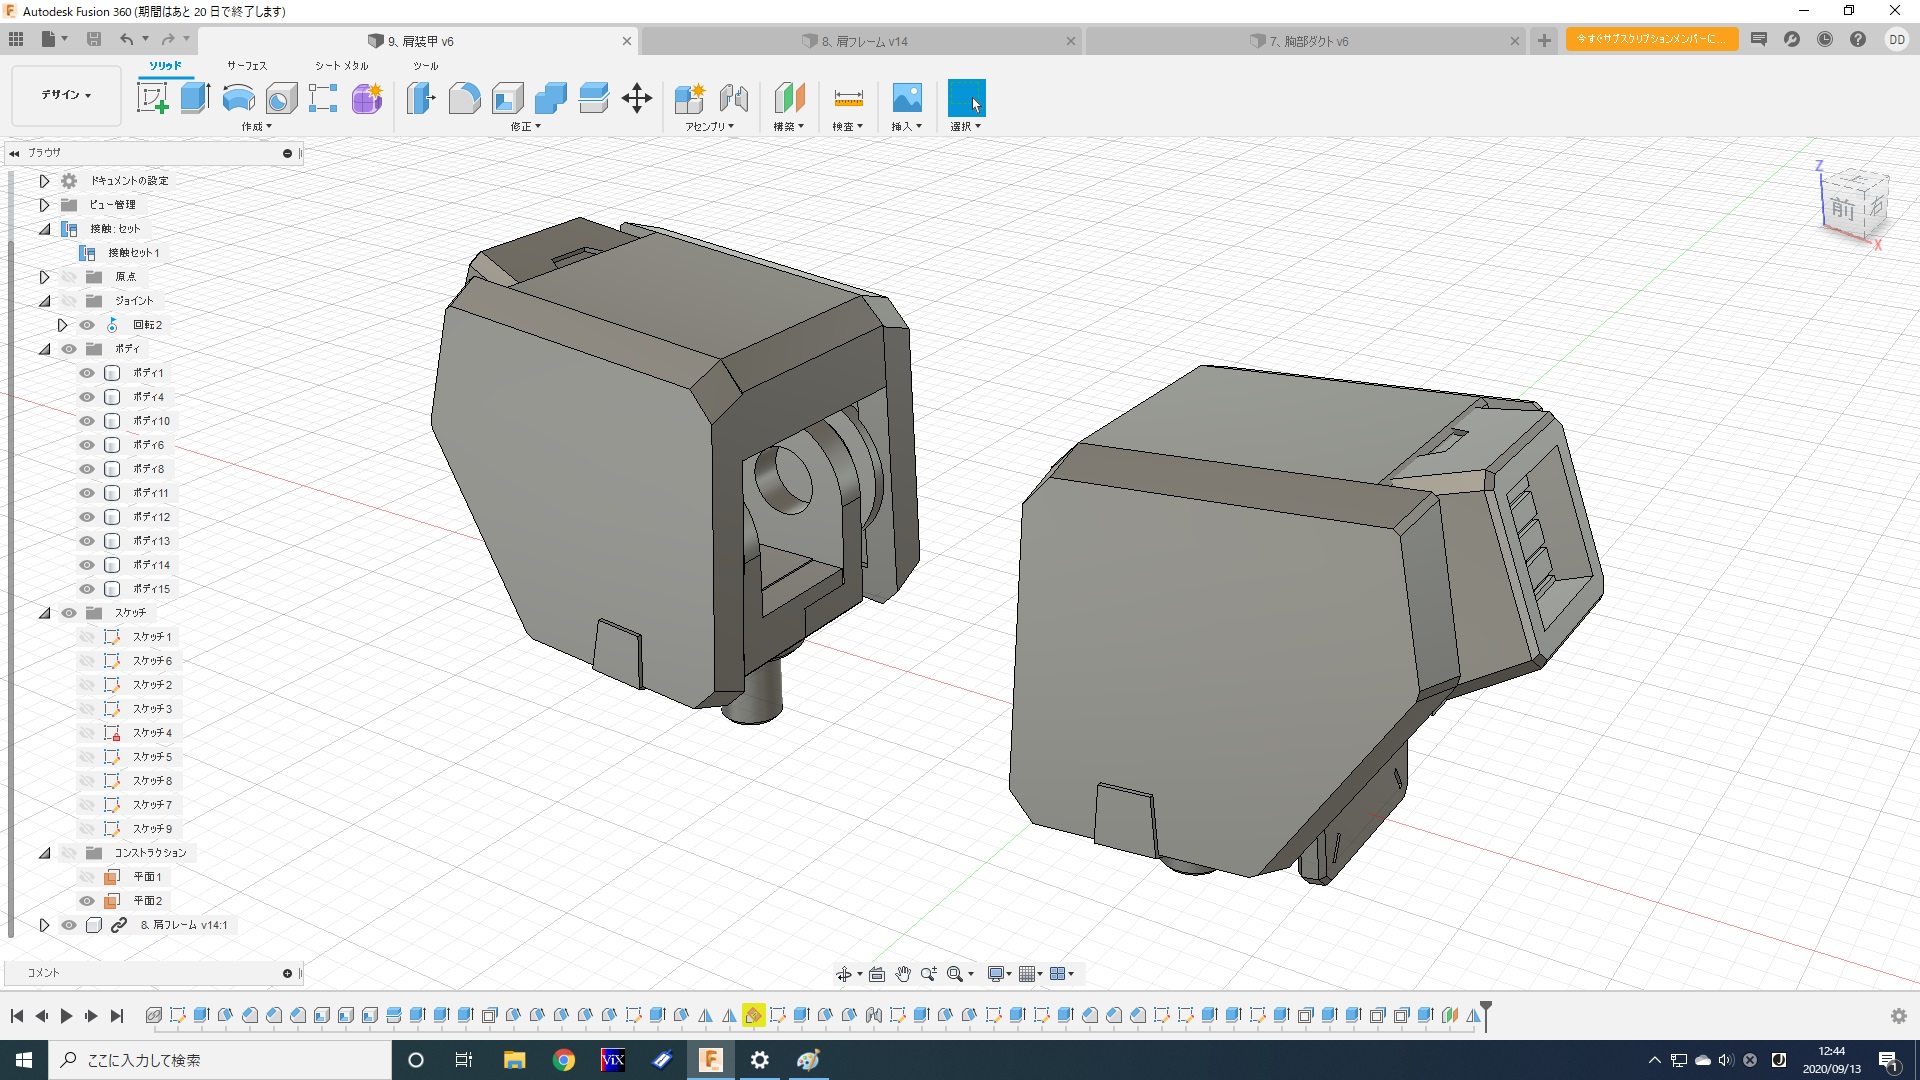The width and height of the screenshot is (1920, 1080).
Task: Click the Measure inspect icon
Action: [848, 98]
